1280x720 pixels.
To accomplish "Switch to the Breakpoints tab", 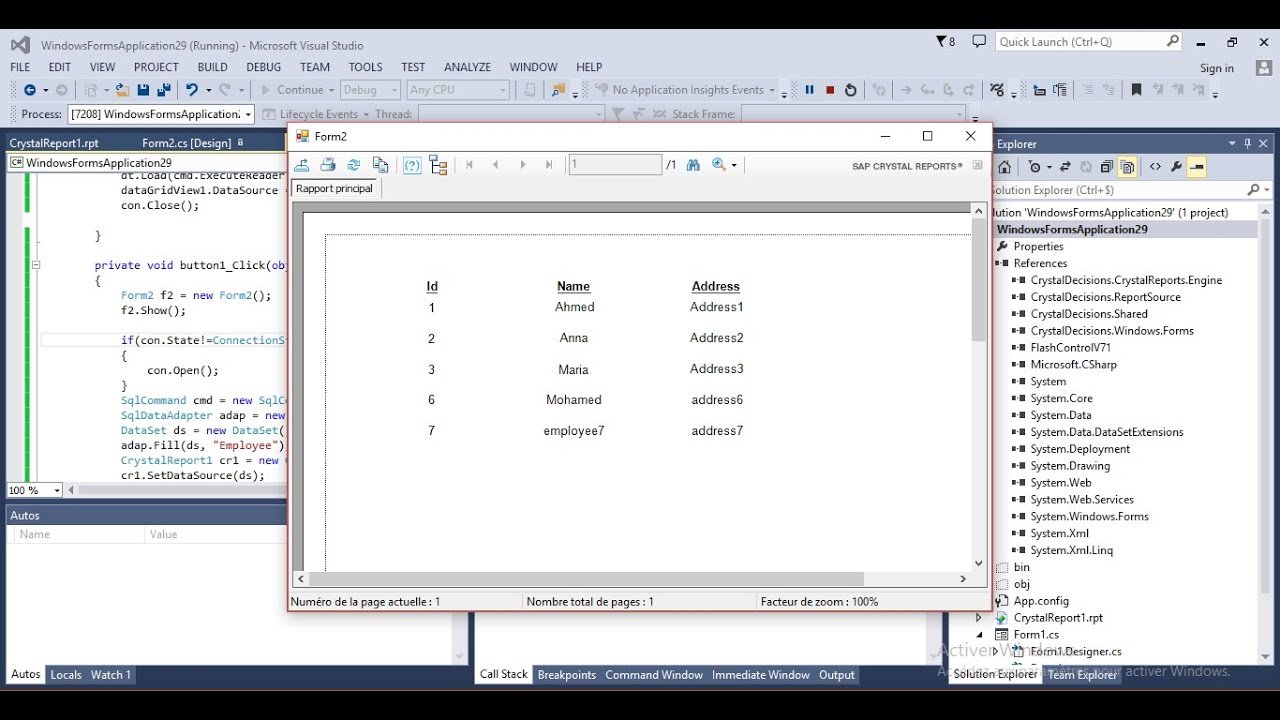I will point(567,675).
